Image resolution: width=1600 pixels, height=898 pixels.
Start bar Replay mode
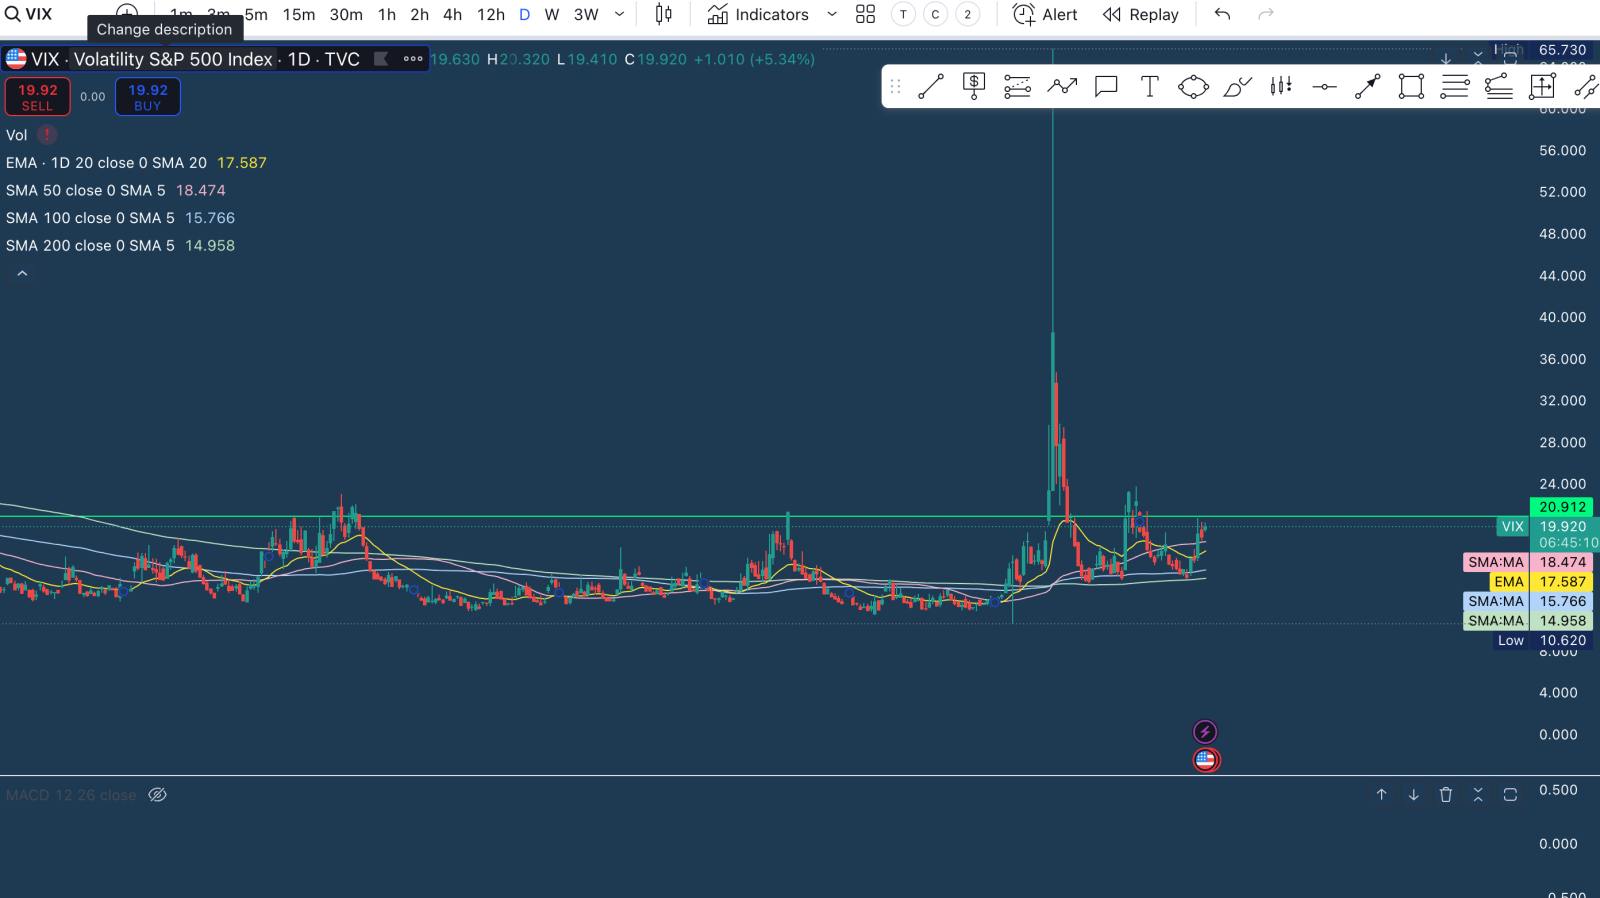[1140, 14]
